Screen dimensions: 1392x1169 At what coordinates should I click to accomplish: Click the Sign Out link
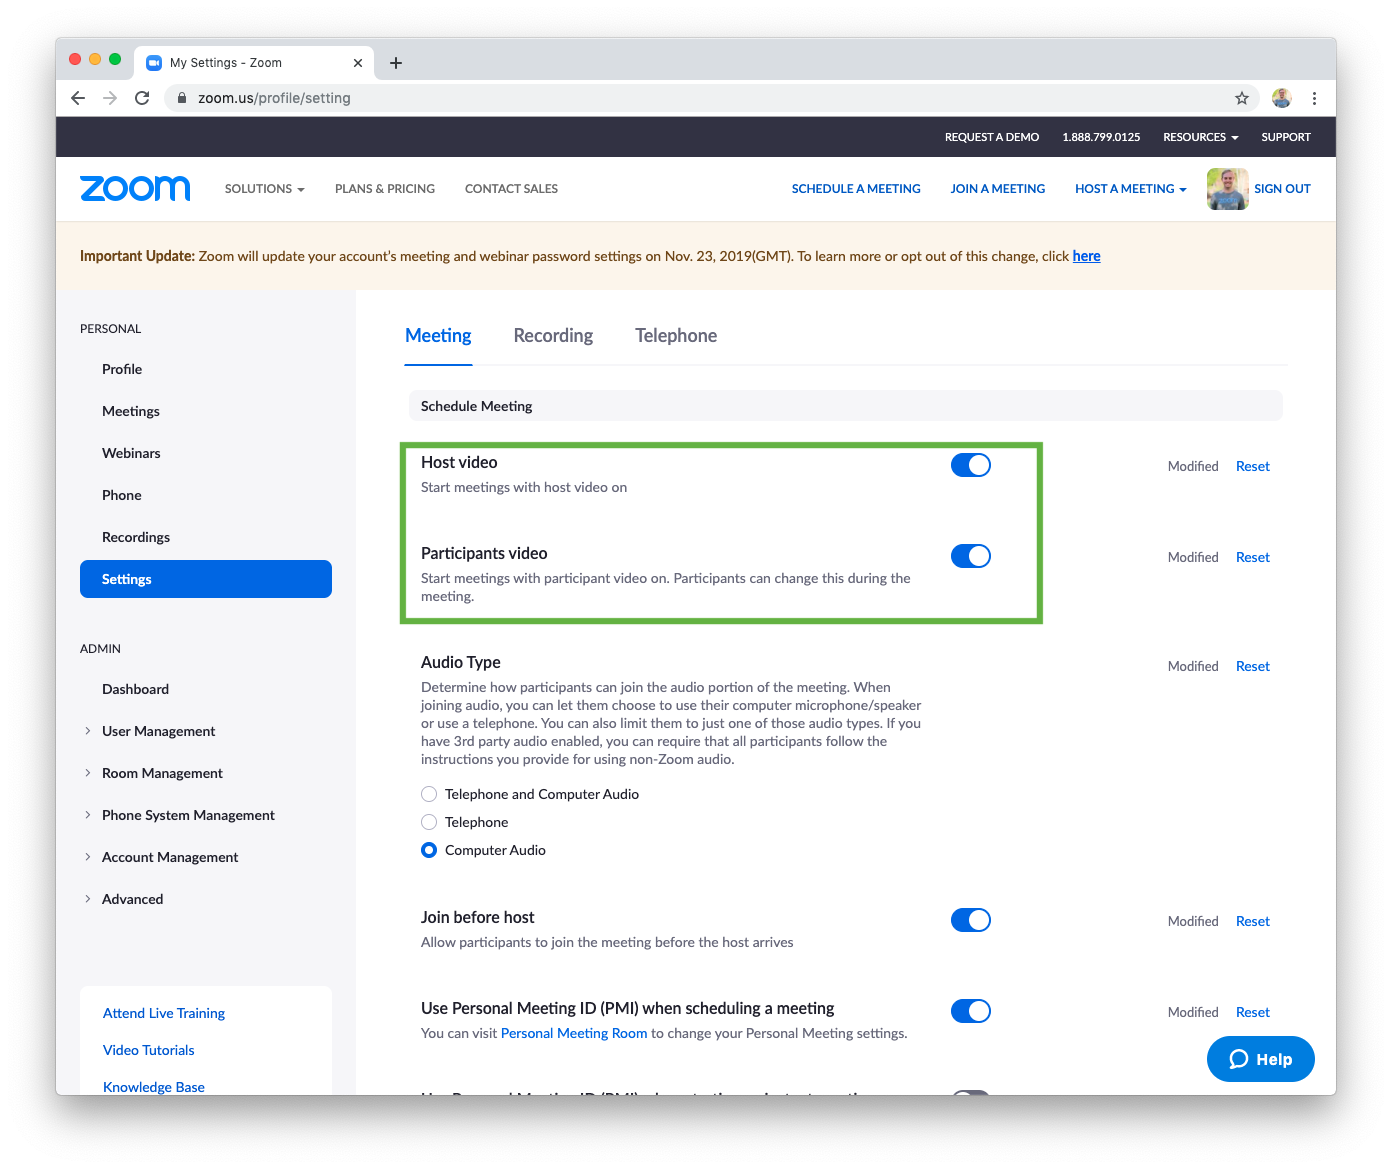(1282, 189)
